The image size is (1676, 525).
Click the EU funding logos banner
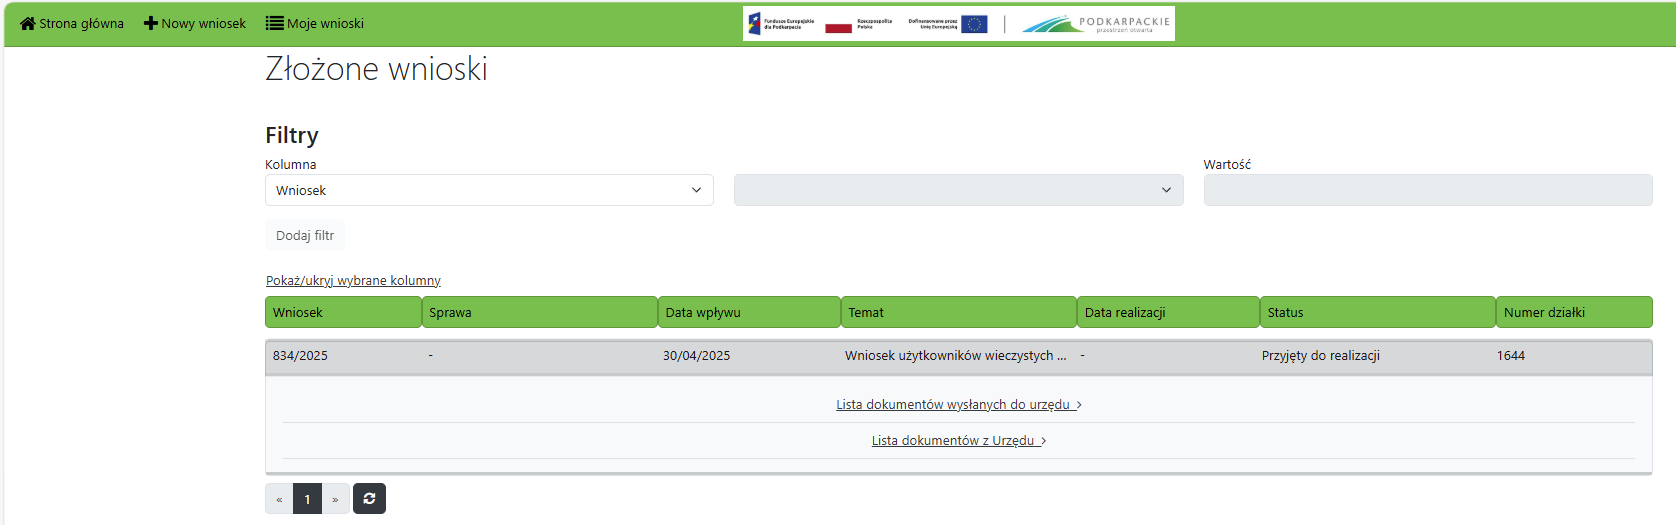click(958, 24)
